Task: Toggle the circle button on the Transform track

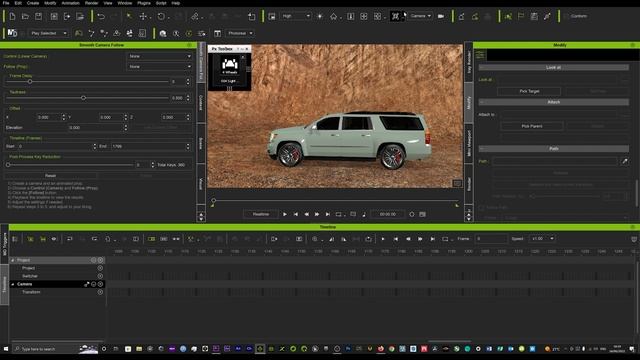Action: [100, 292]
